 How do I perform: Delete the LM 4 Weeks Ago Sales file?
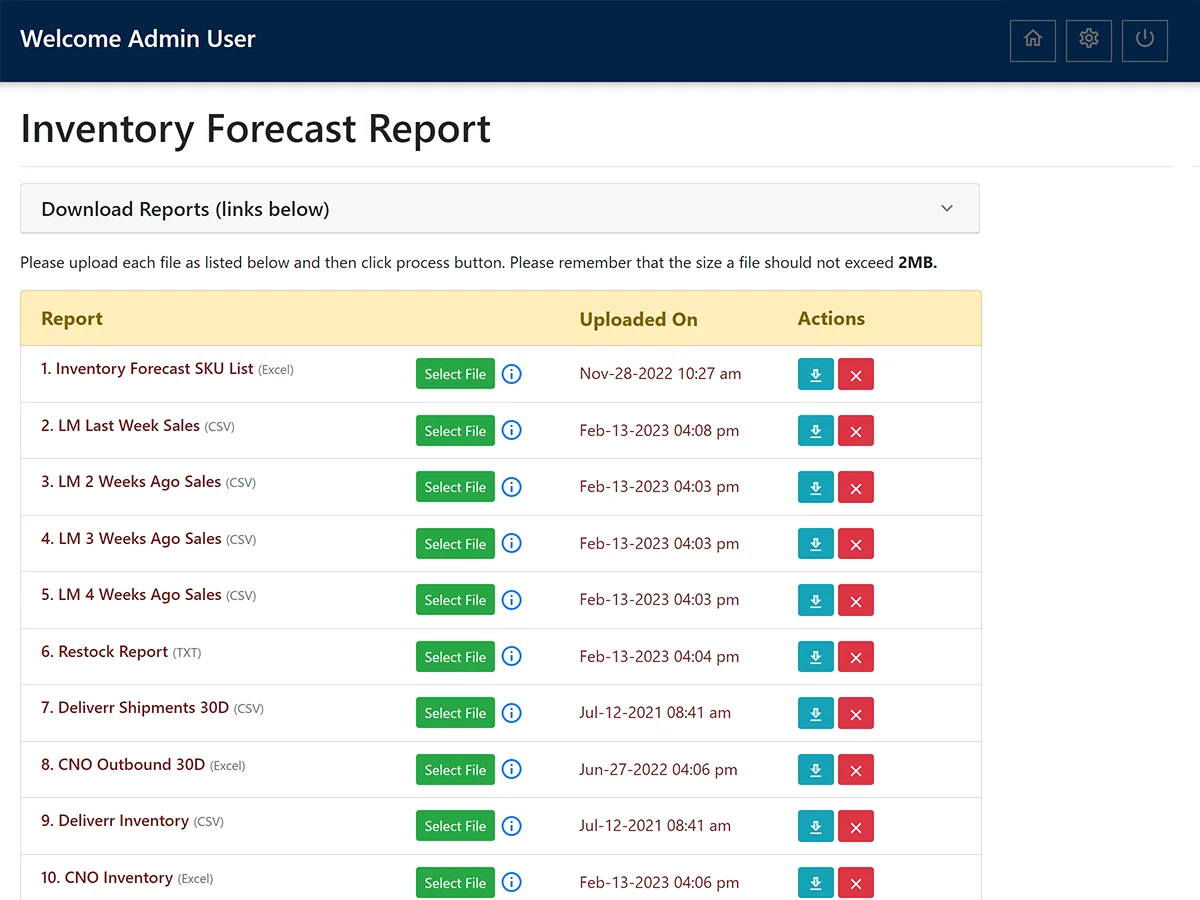coord(856,600)
